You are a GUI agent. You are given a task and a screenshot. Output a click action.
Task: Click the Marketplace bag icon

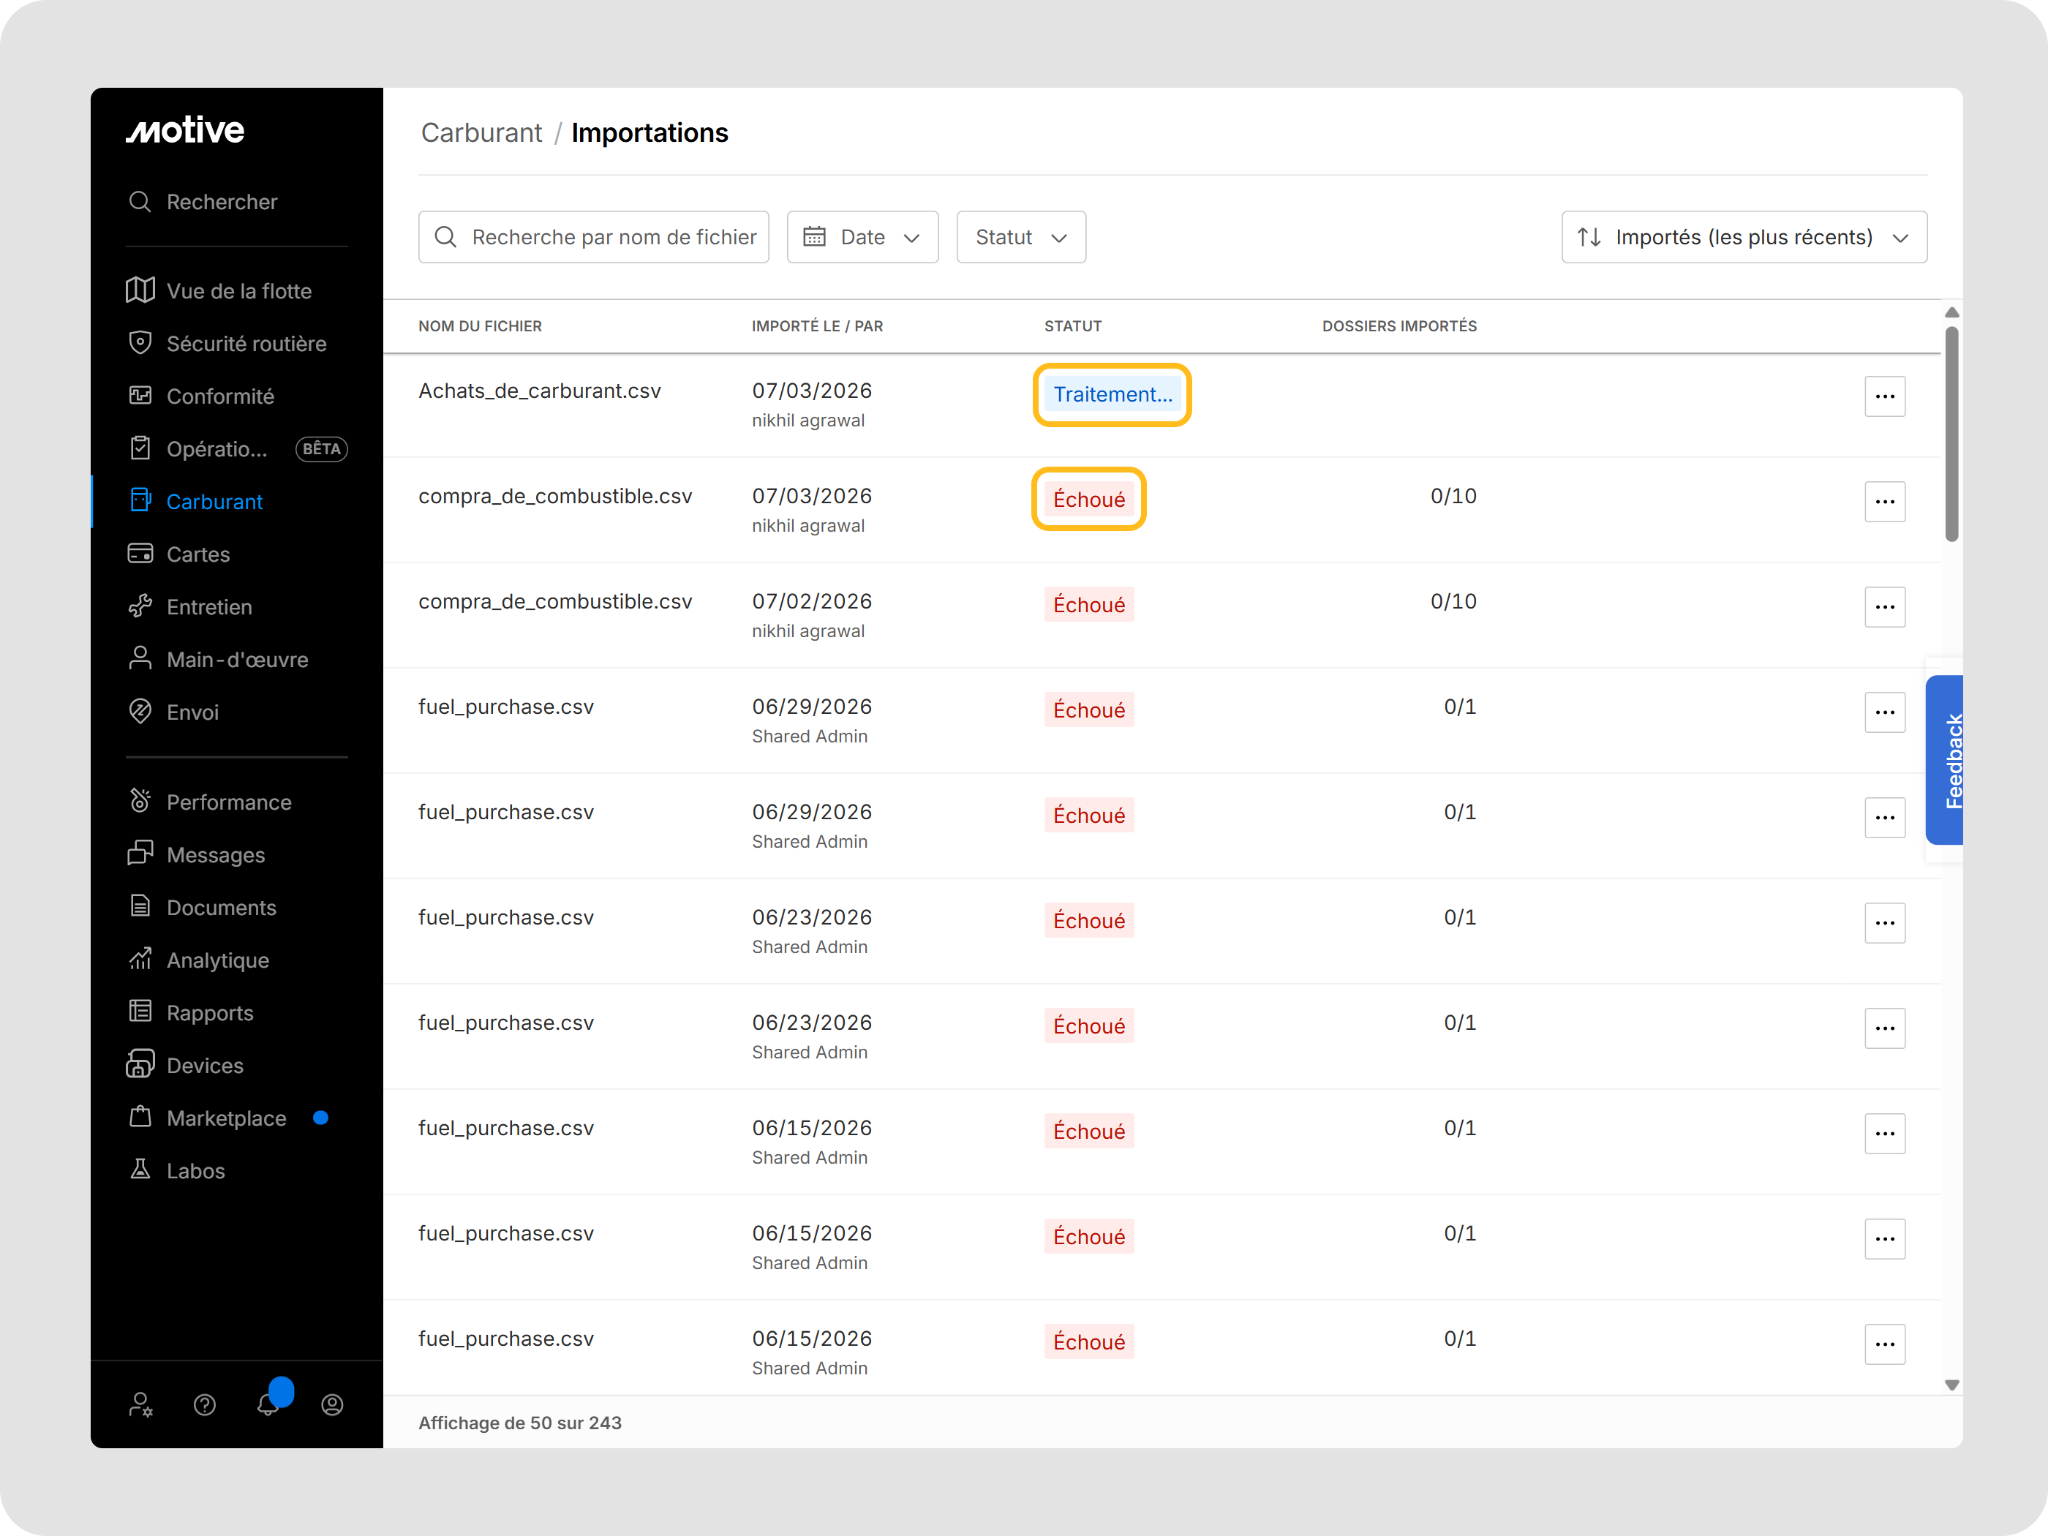[x=140, y=1118]
